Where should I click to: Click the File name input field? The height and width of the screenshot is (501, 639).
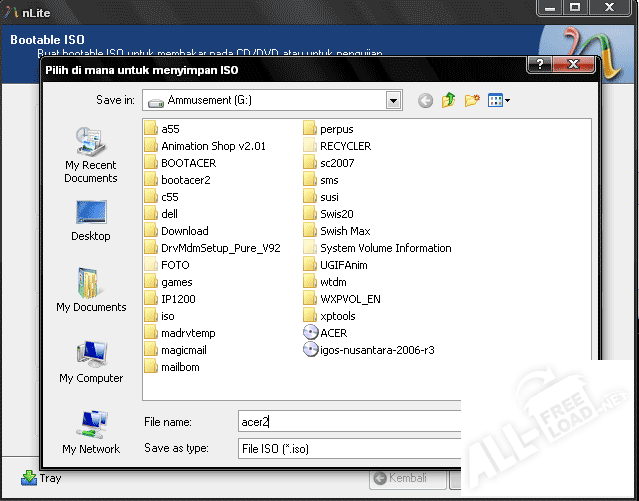(348, 423)
